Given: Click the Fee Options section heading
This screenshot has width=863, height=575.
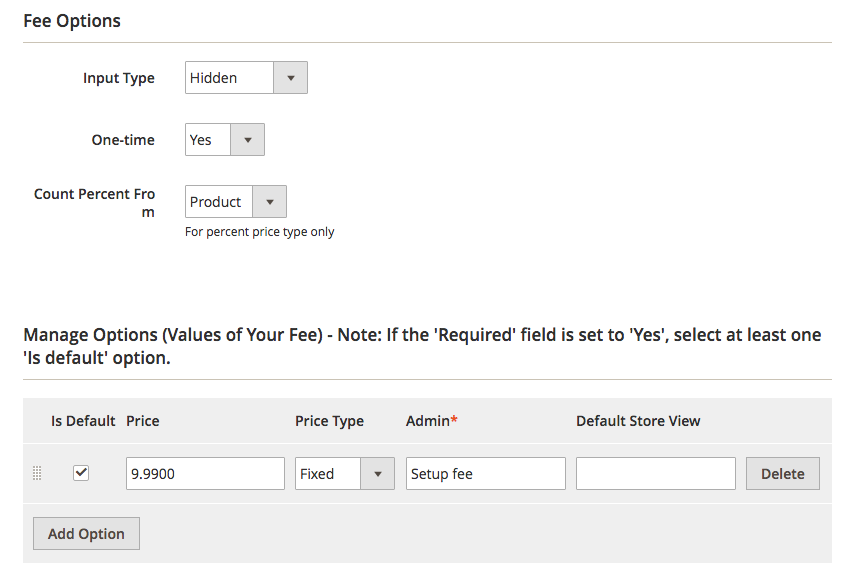Looking at the screenshot, I should [x=72, y=21].
